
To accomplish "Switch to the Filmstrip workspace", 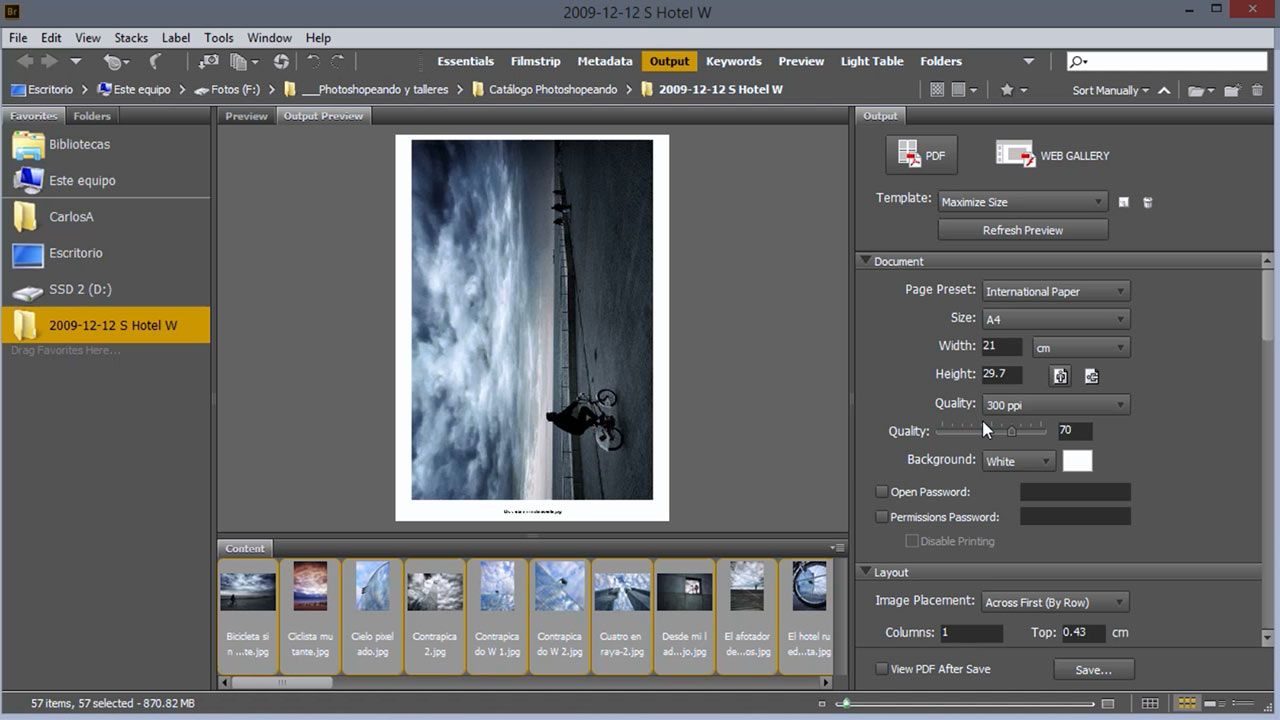I will tap(536, 61).
